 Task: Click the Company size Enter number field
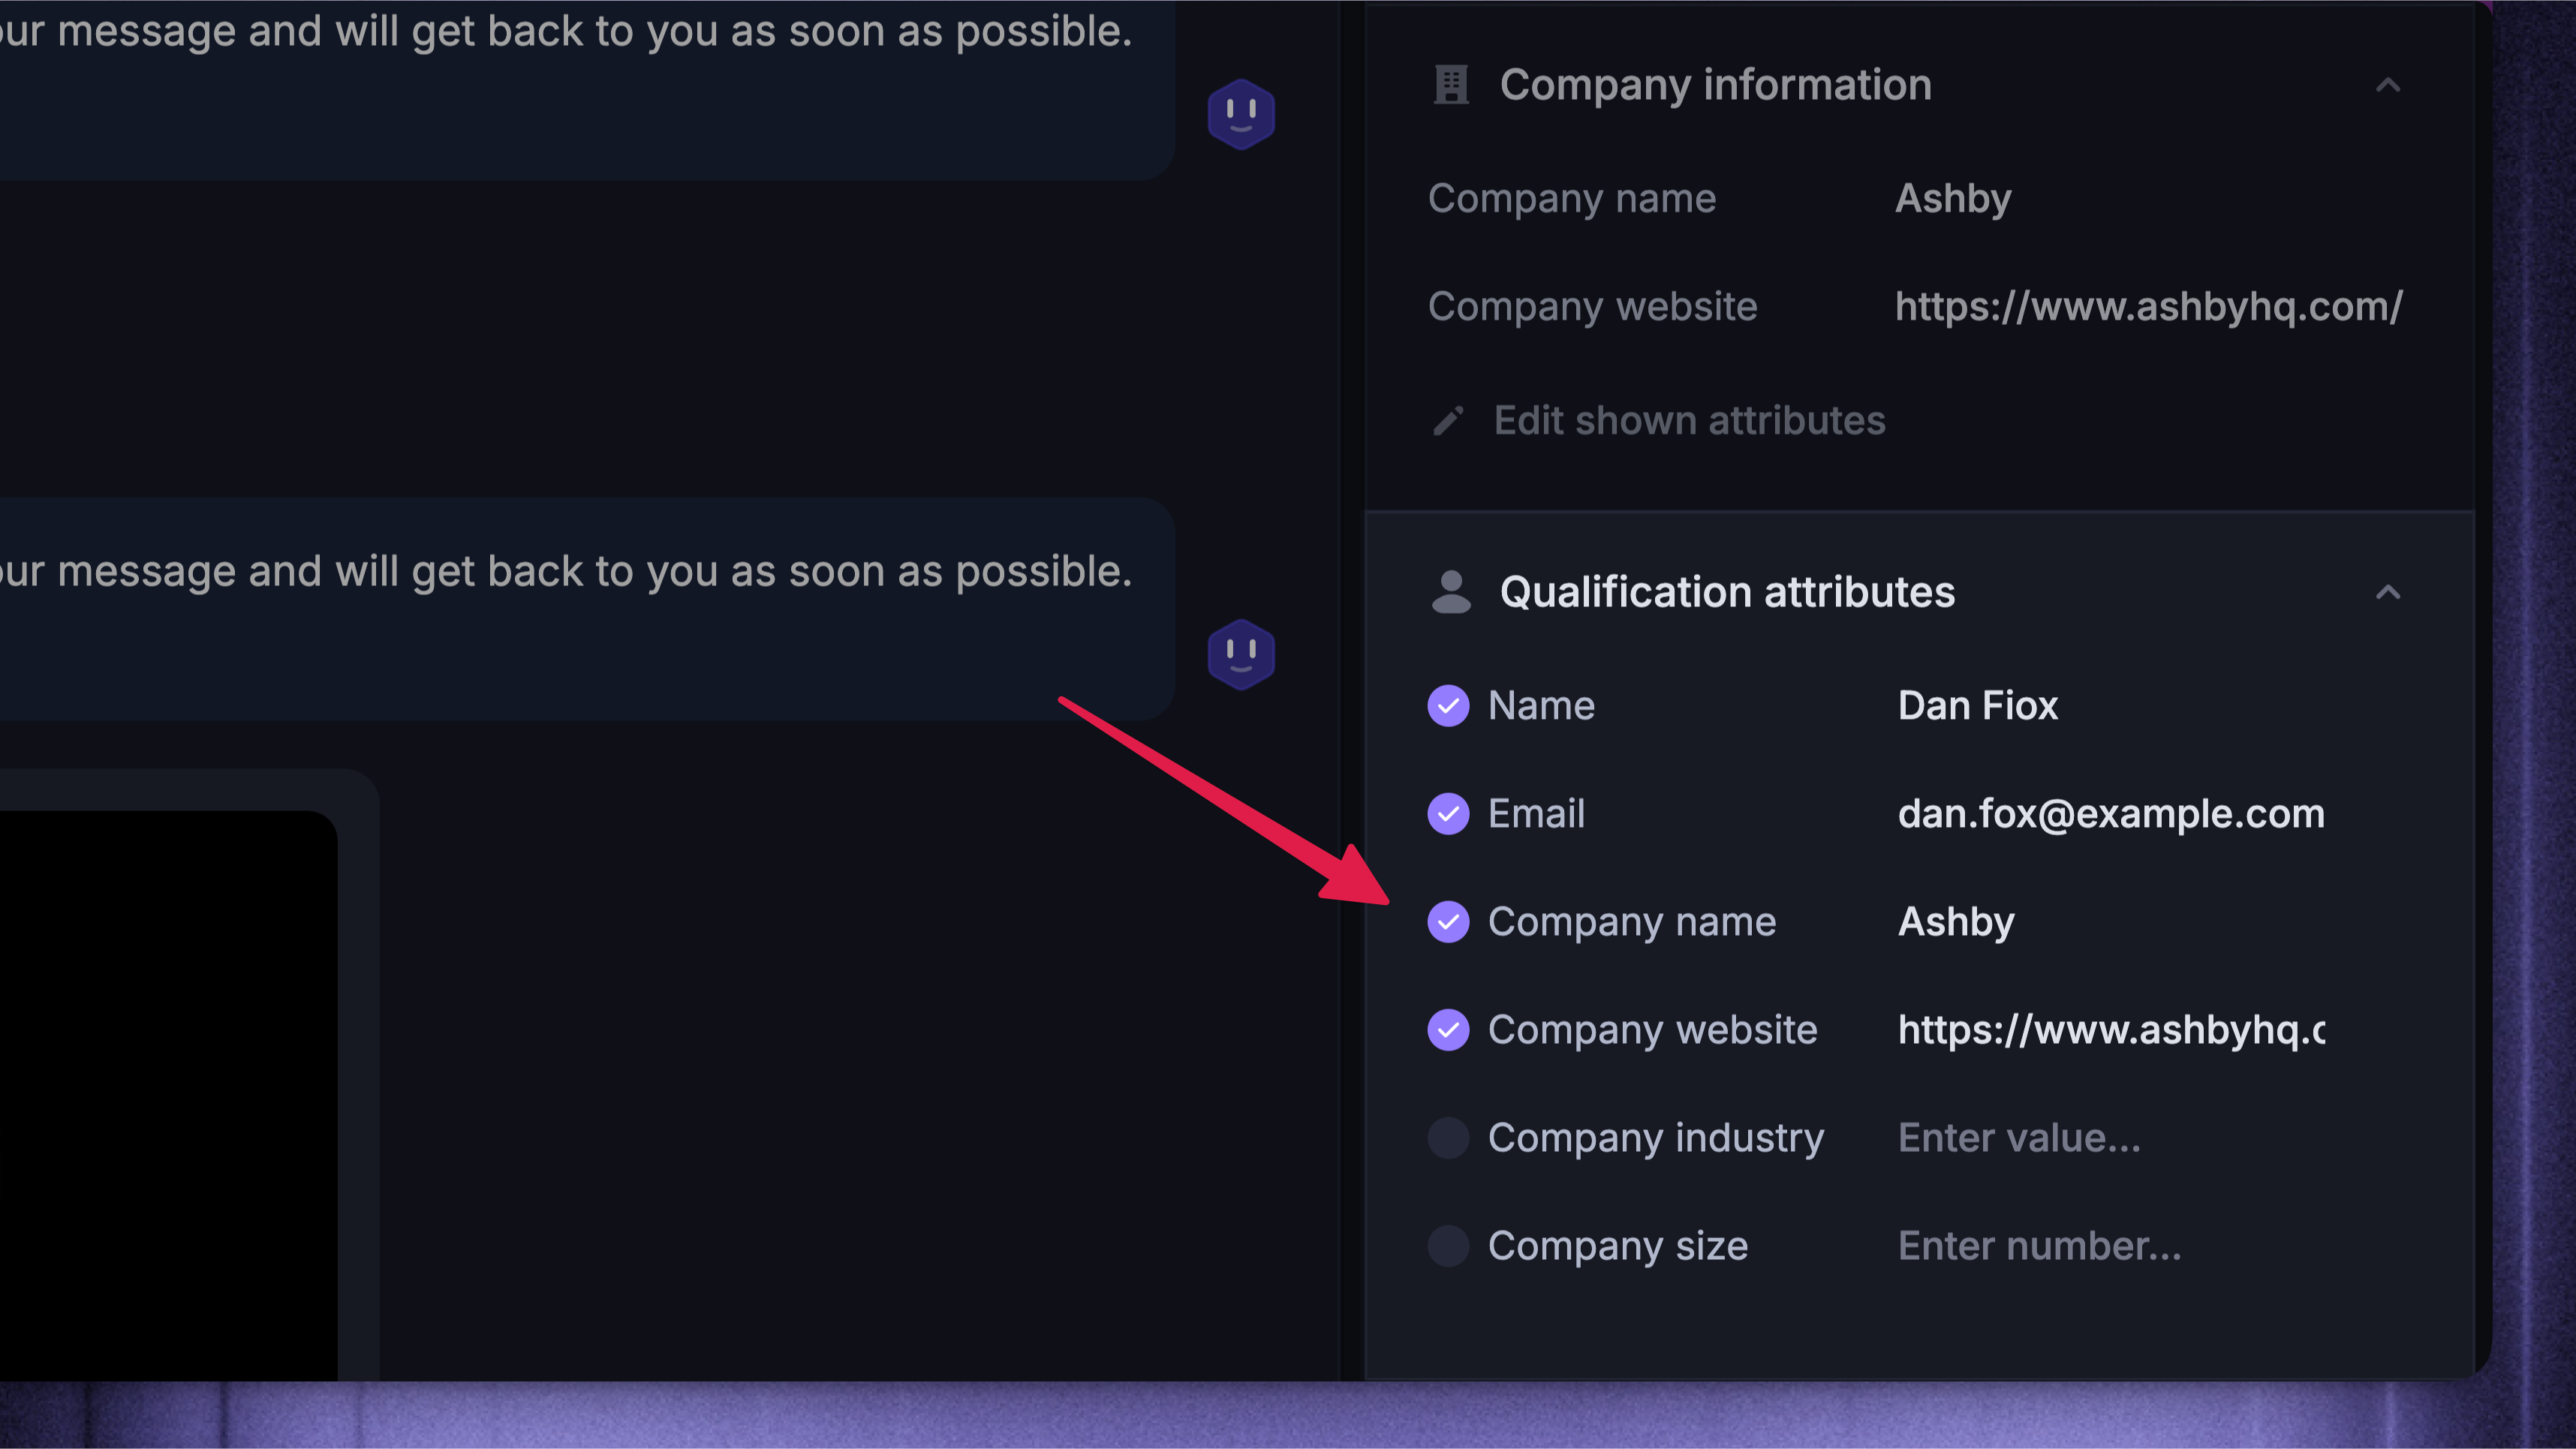click(2040, 1246)
